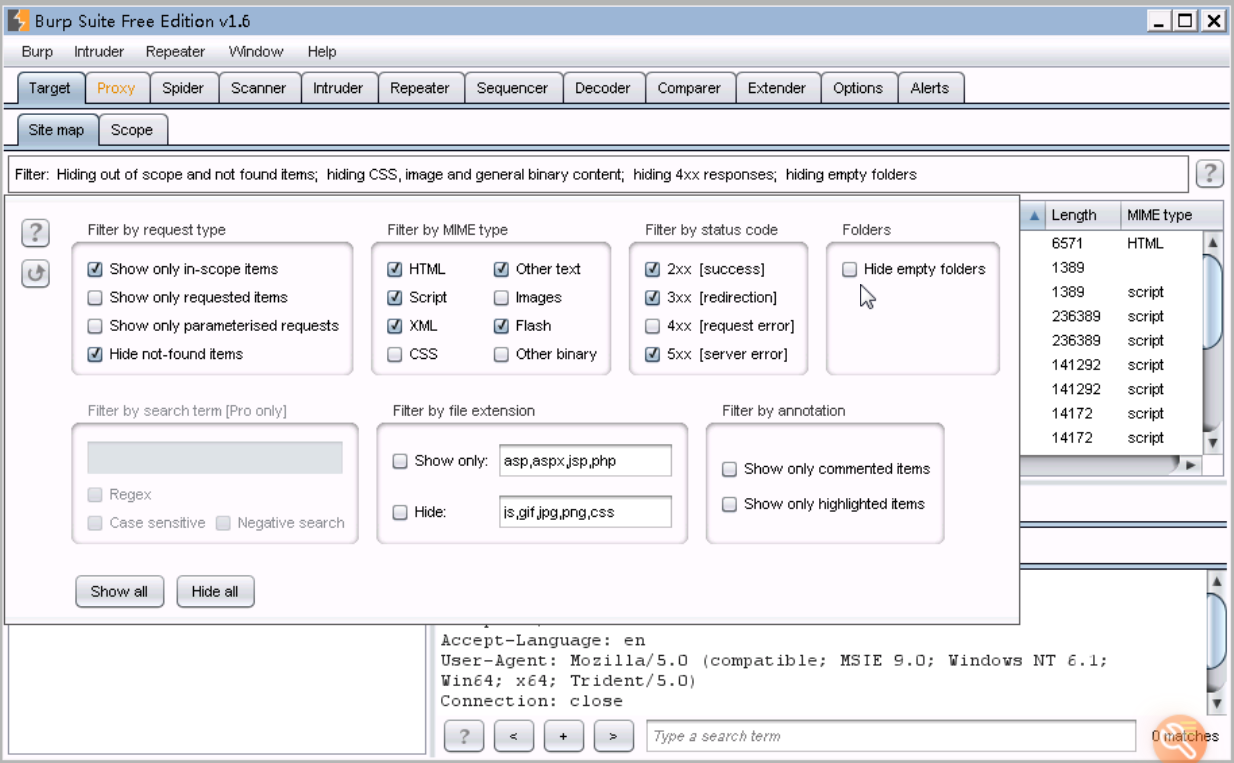
Task: Enable the Images MIME checkbox
Action: pyautogui.click(x=501, y=297)
